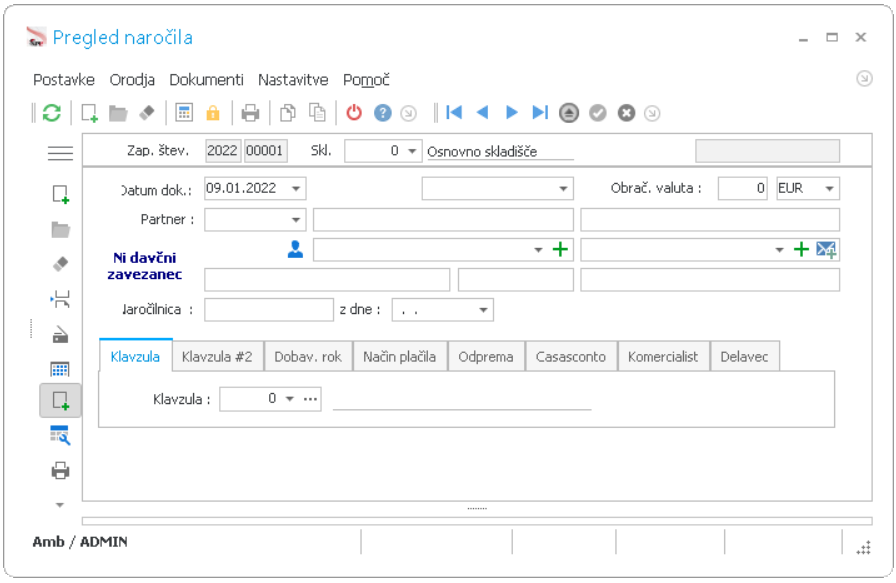Click the dark round eject-style icon
Viewport: 896px width, 583px height.
coord(569,113)
